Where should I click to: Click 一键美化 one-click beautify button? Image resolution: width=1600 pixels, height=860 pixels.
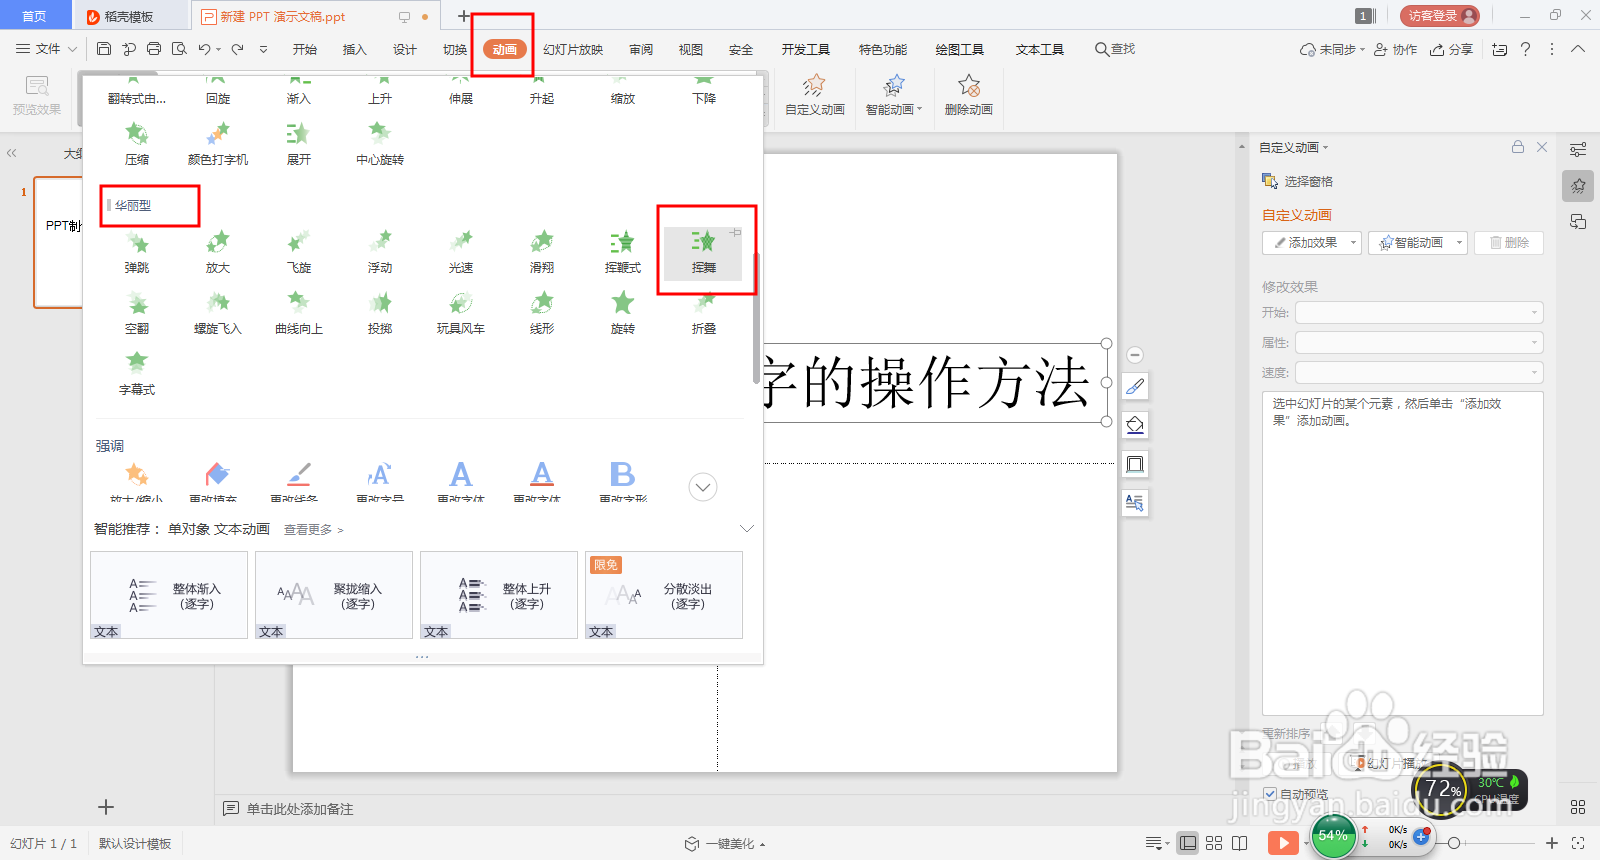725,844
